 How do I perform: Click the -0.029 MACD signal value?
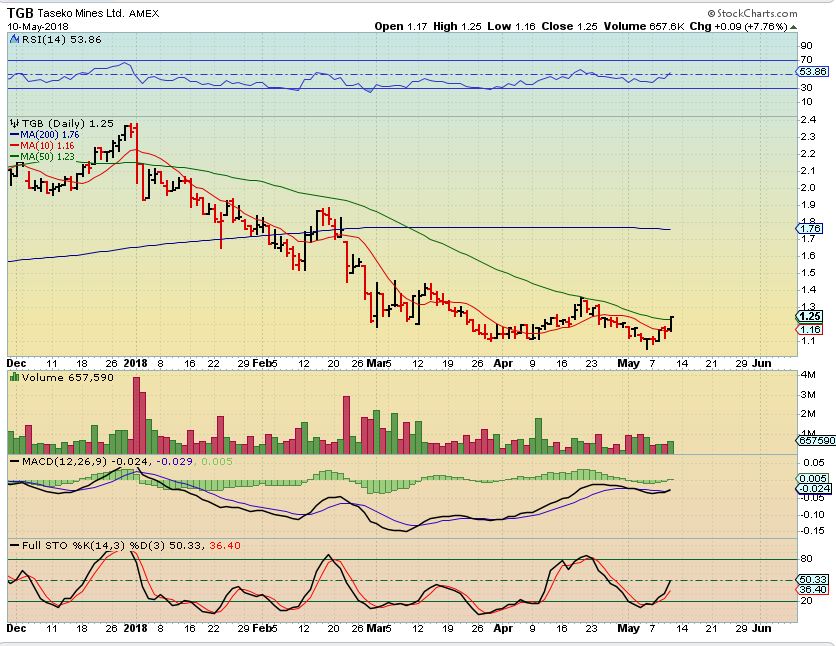pyautogui.click(x=175, y=461)
